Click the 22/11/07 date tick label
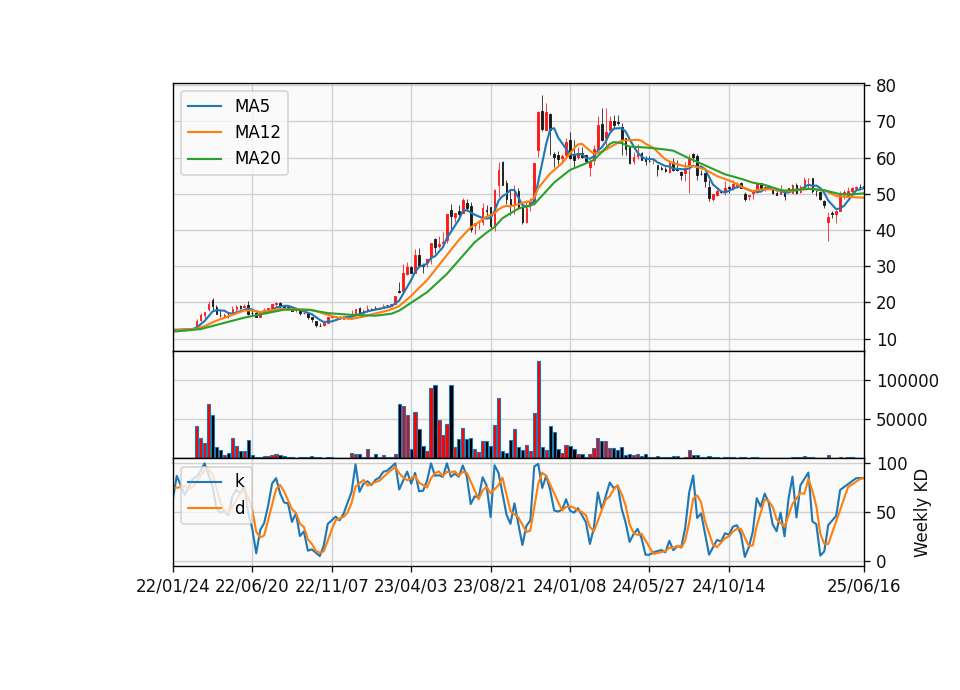Screen dimensions: 960x690 tap(332, 586)
